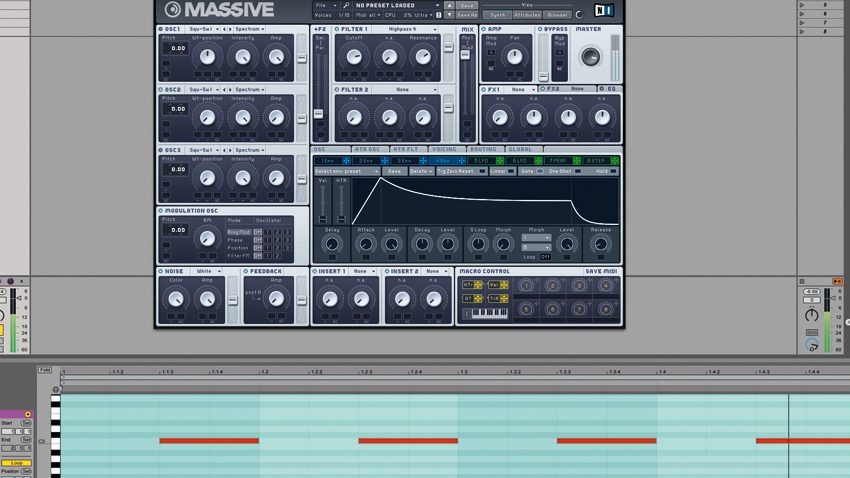Toggle the Filter 1 power button
Viewport: 850px width, 478px height.
click(337, 29)
